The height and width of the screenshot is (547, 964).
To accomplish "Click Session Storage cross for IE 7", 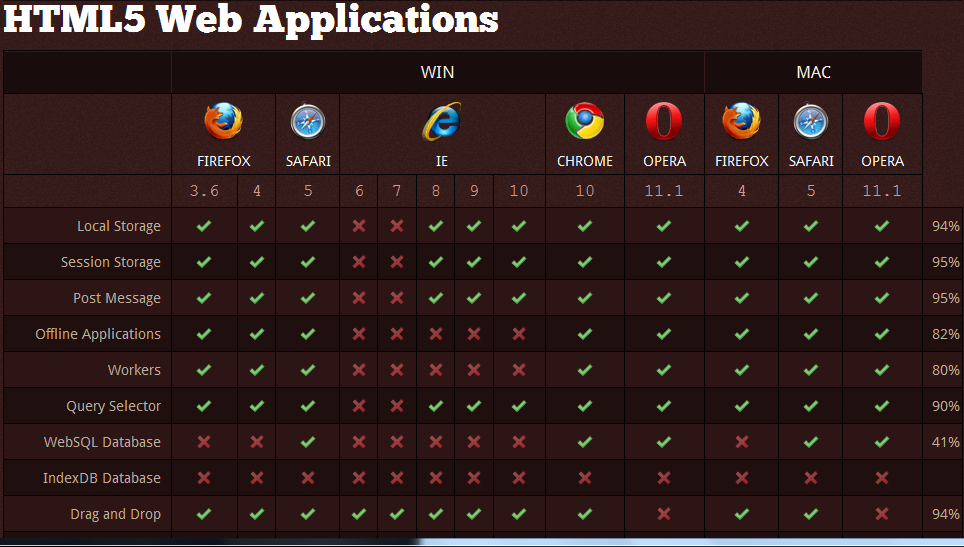I will click(397, 262).
